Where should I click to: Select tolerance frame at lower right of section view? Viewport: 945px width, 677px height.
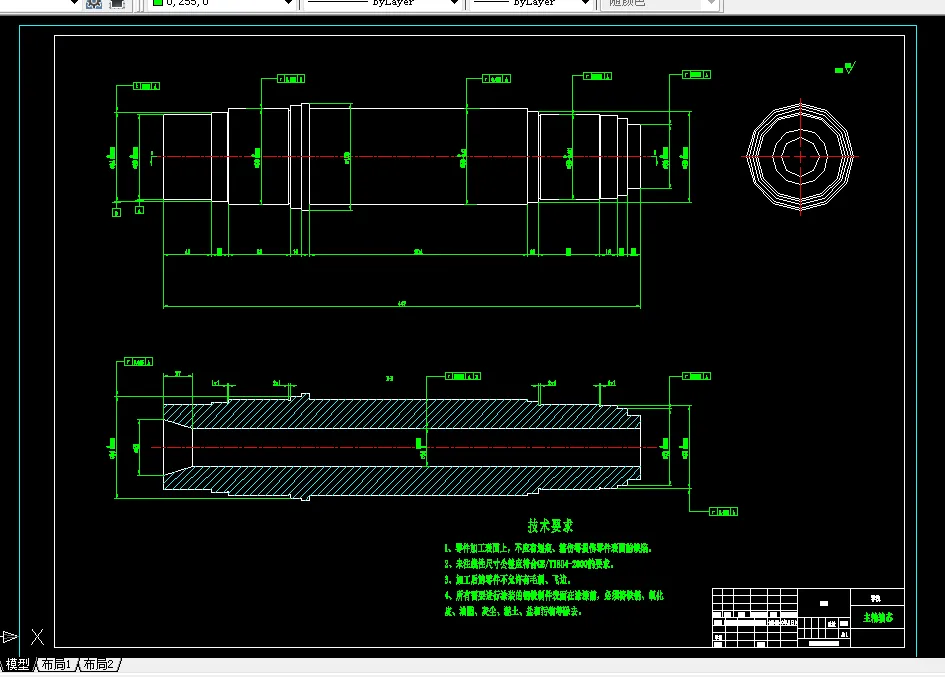pos(723,512)
